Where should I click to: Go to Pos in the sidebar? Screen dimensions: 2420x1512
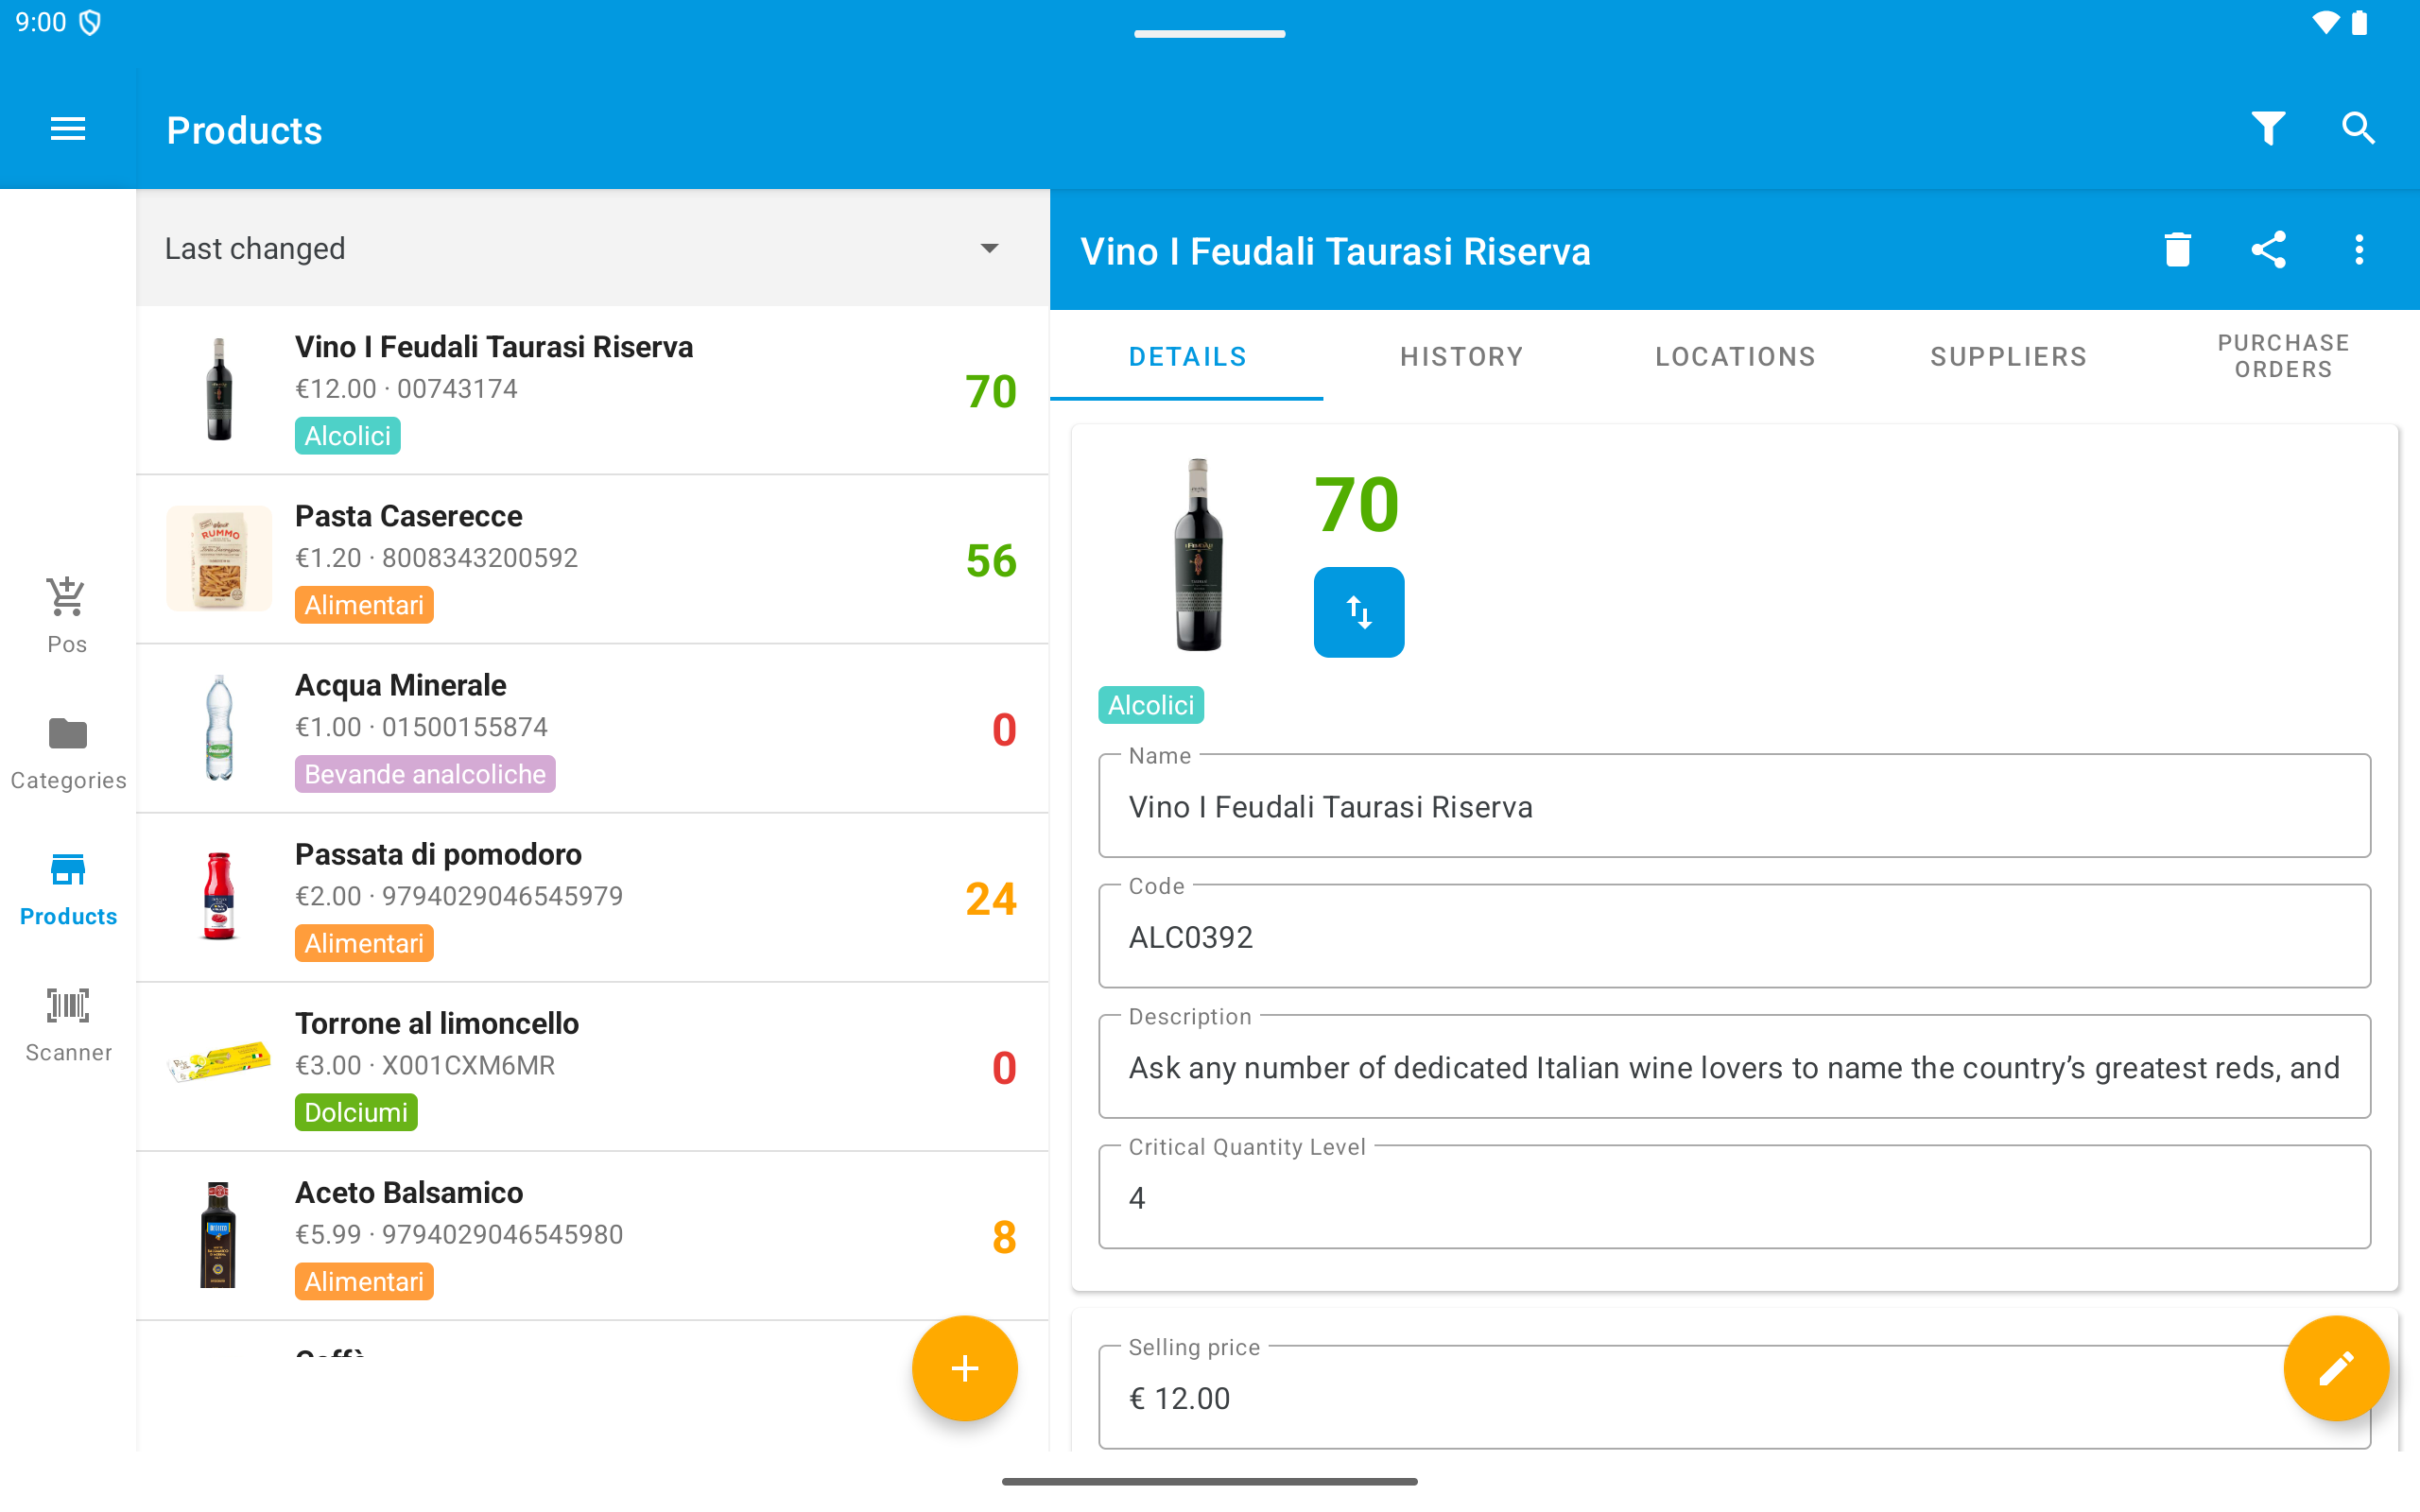(67, 615)
